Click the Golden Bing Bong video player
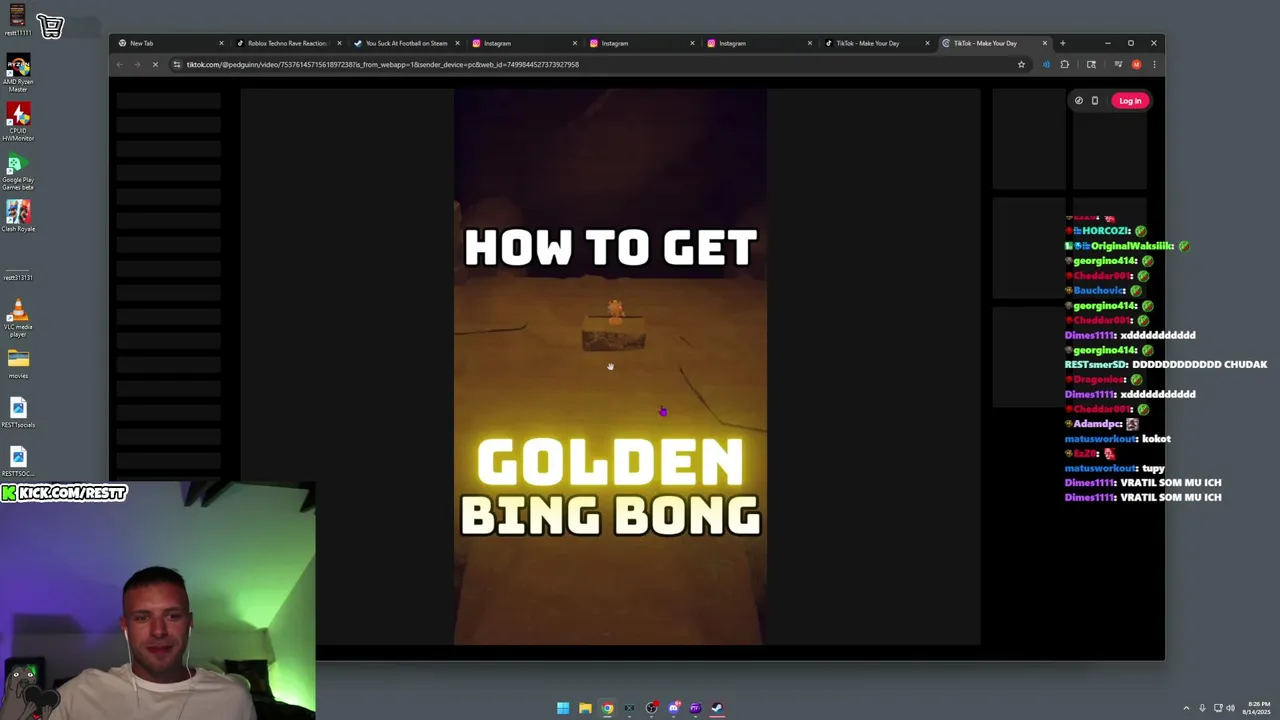 click(610, 367)
